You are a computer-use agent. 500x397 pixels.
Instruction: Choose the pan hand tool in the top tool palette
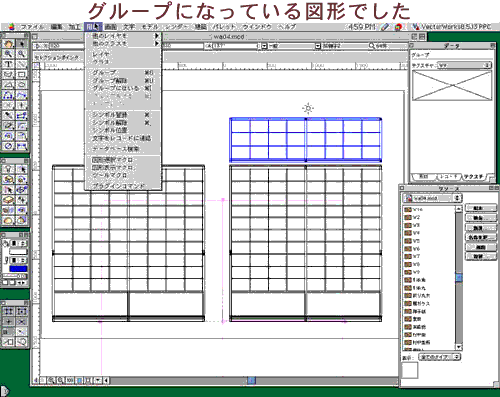point(8,44)
